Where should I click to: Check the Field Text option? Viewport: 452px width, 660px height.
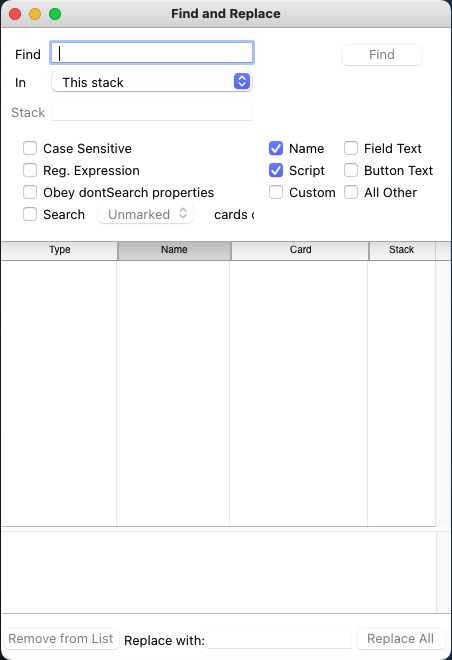click(x=351, y=148)
